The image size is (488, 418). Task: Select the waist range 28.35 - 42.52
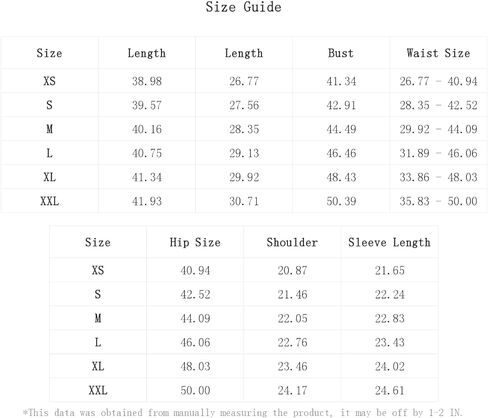(x=438, y=105)
